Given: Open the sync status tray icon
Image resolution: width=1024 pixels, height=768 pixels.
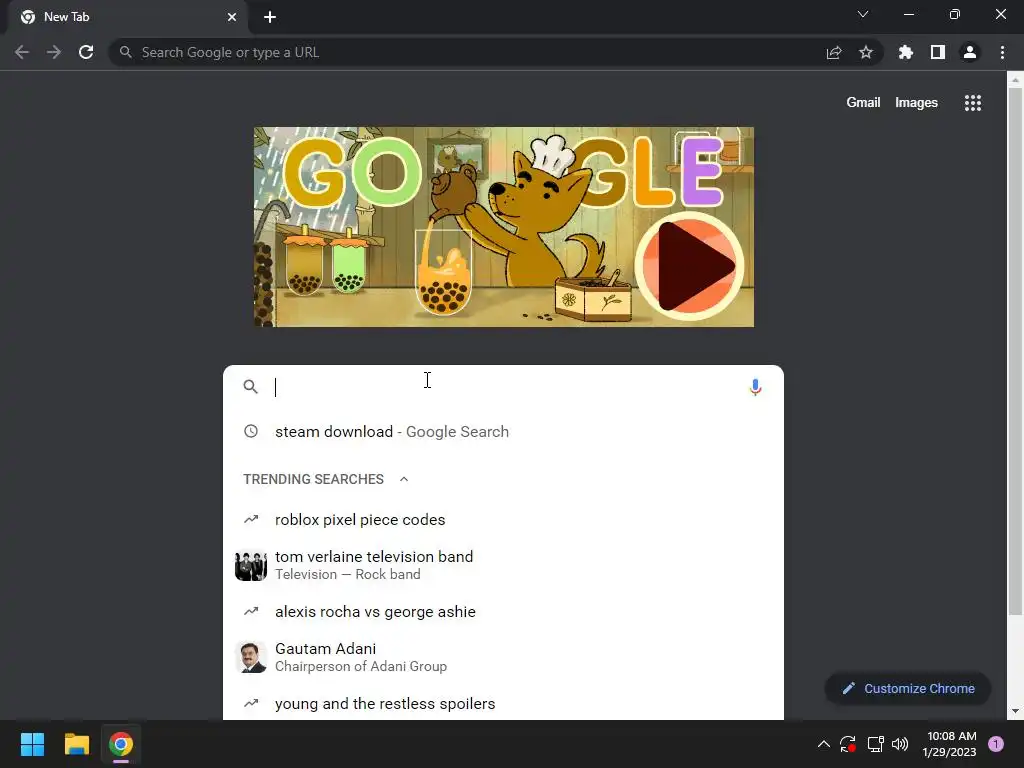Looking at the screenshot, I should (x=848, y=744).
